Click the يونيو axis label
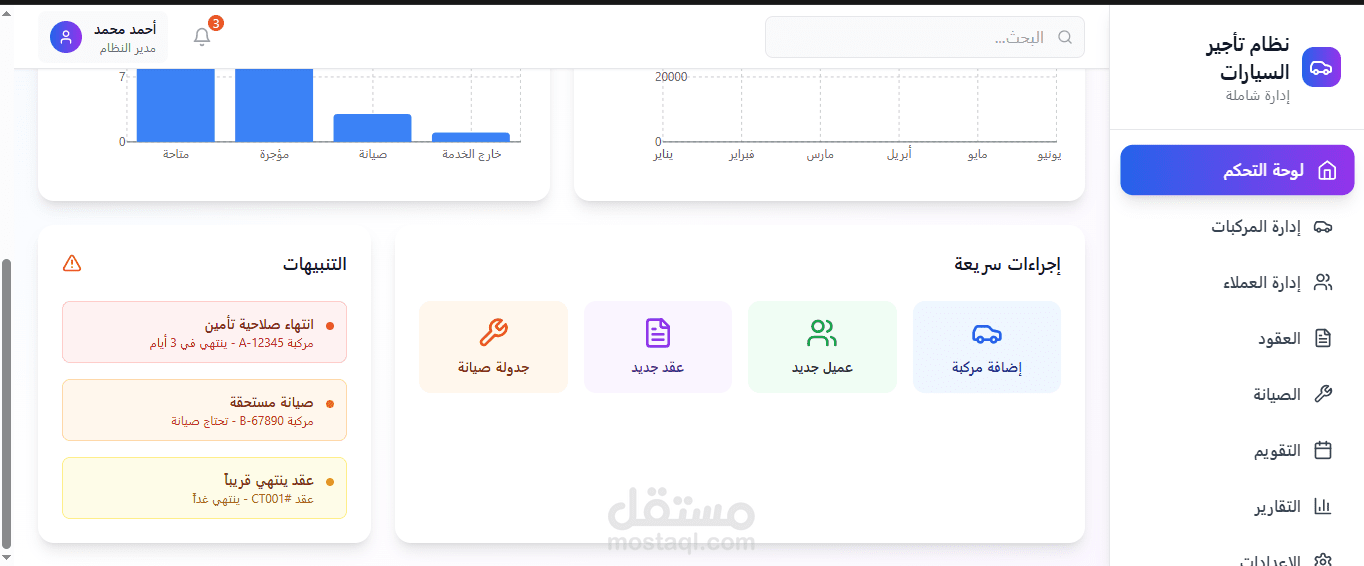The height and width of the screenshot is (566, 1364). pos(1050,155)
